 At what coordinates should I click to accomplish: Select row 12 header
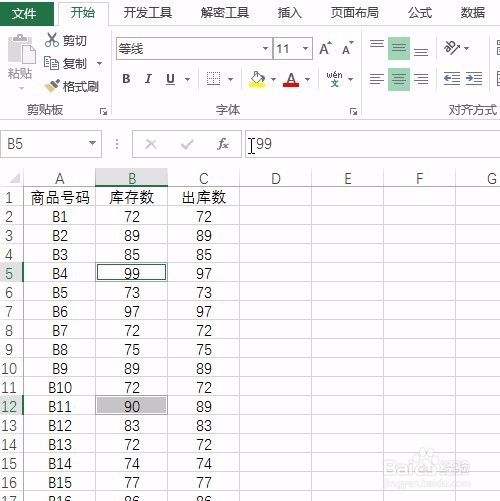click(x=11, y=406)
